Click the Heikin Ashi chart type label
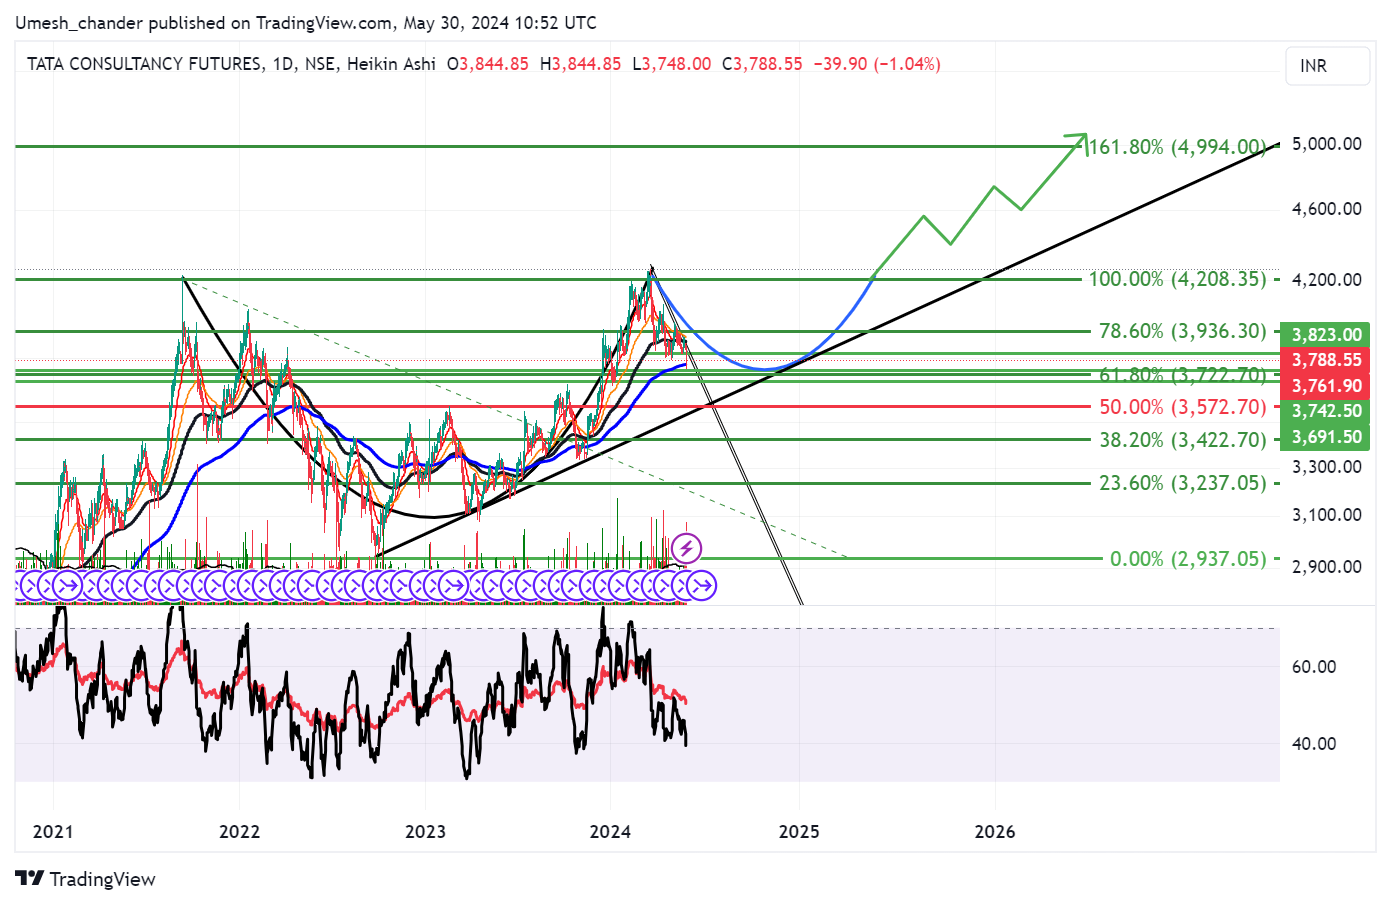 [391, 64]
